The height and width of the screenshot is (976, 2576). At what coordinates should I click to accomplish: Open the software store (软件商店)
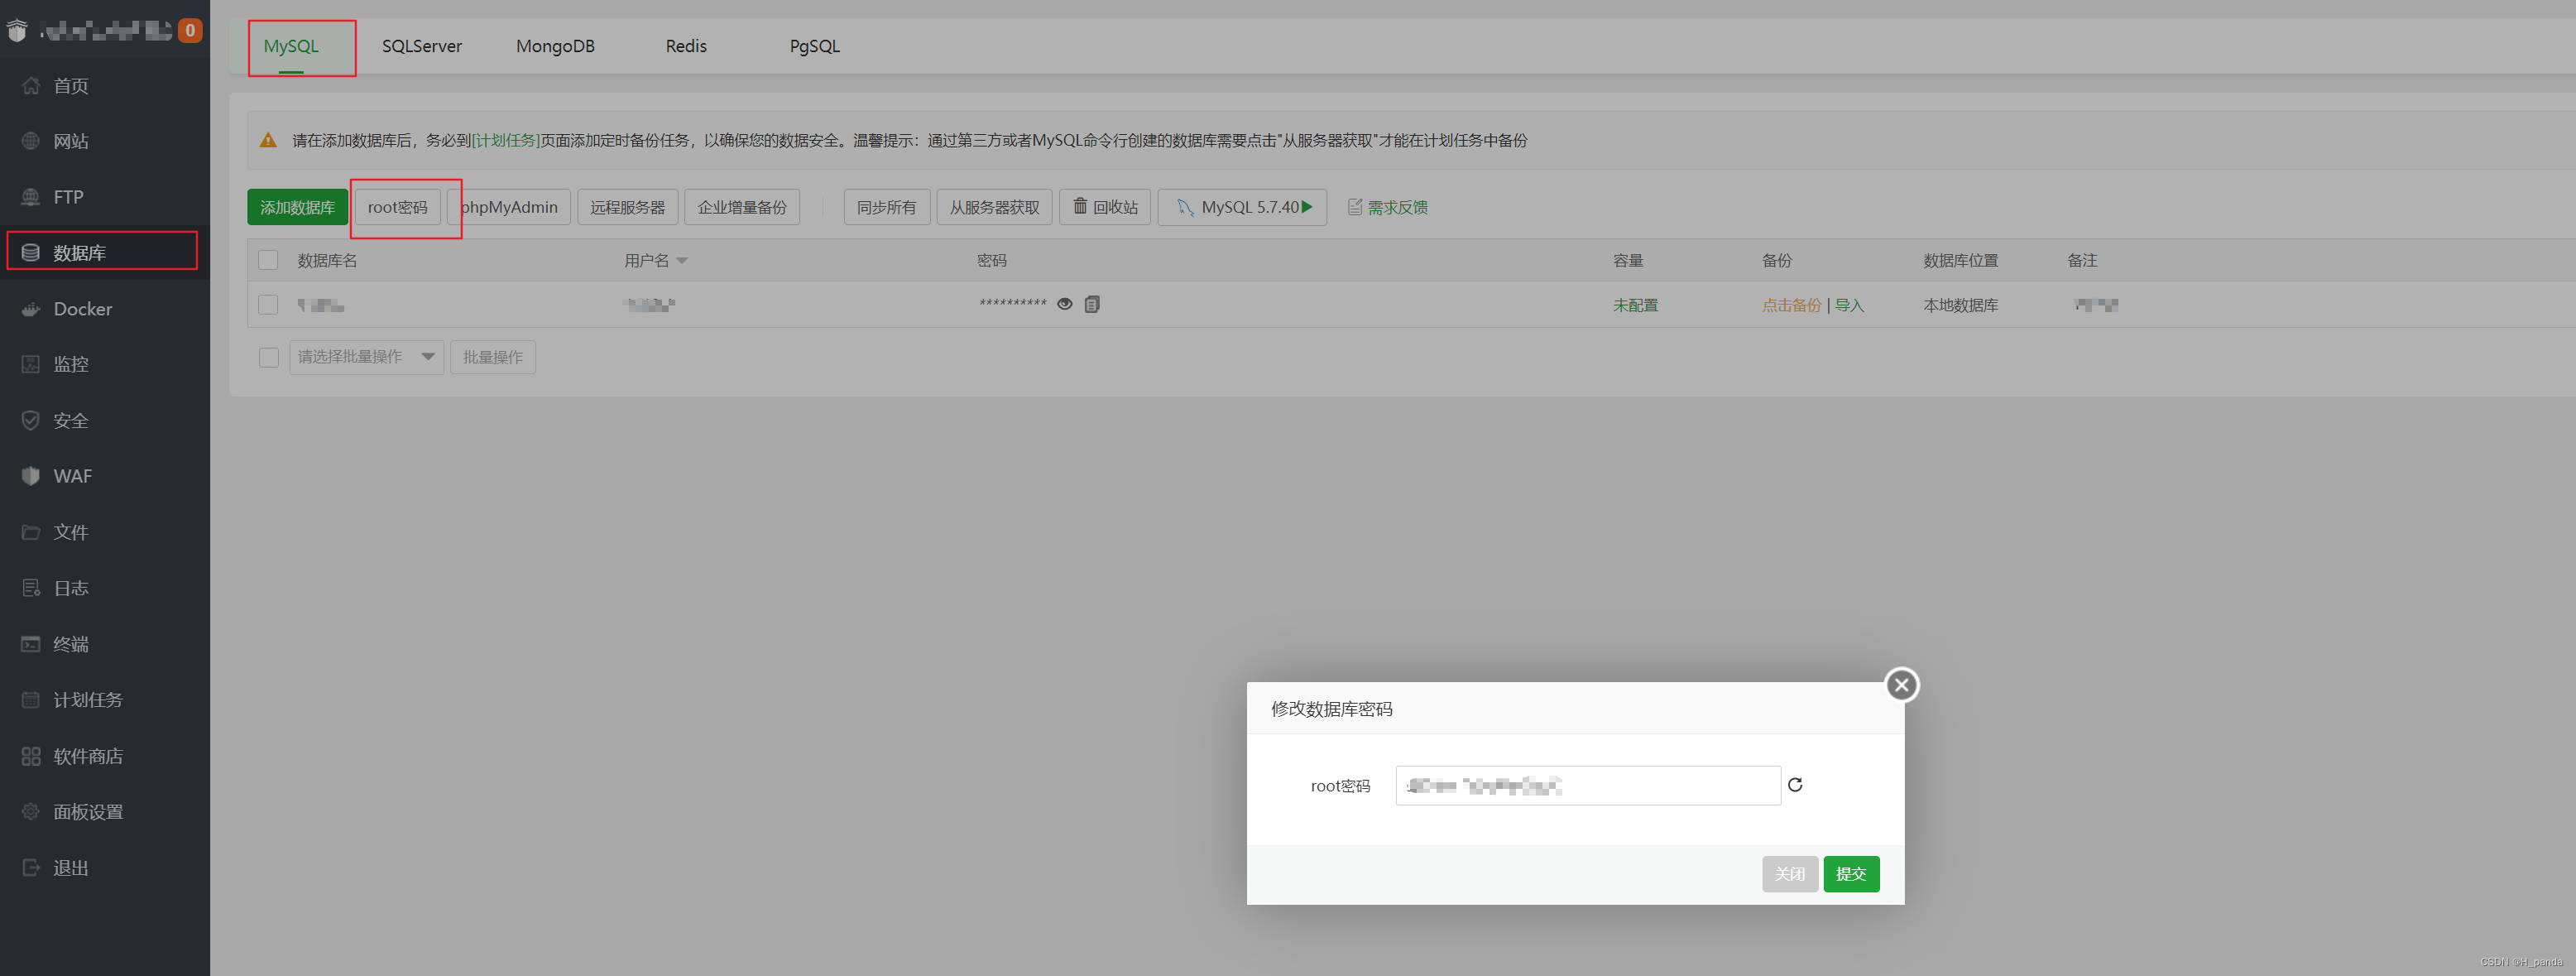(88, 756)
